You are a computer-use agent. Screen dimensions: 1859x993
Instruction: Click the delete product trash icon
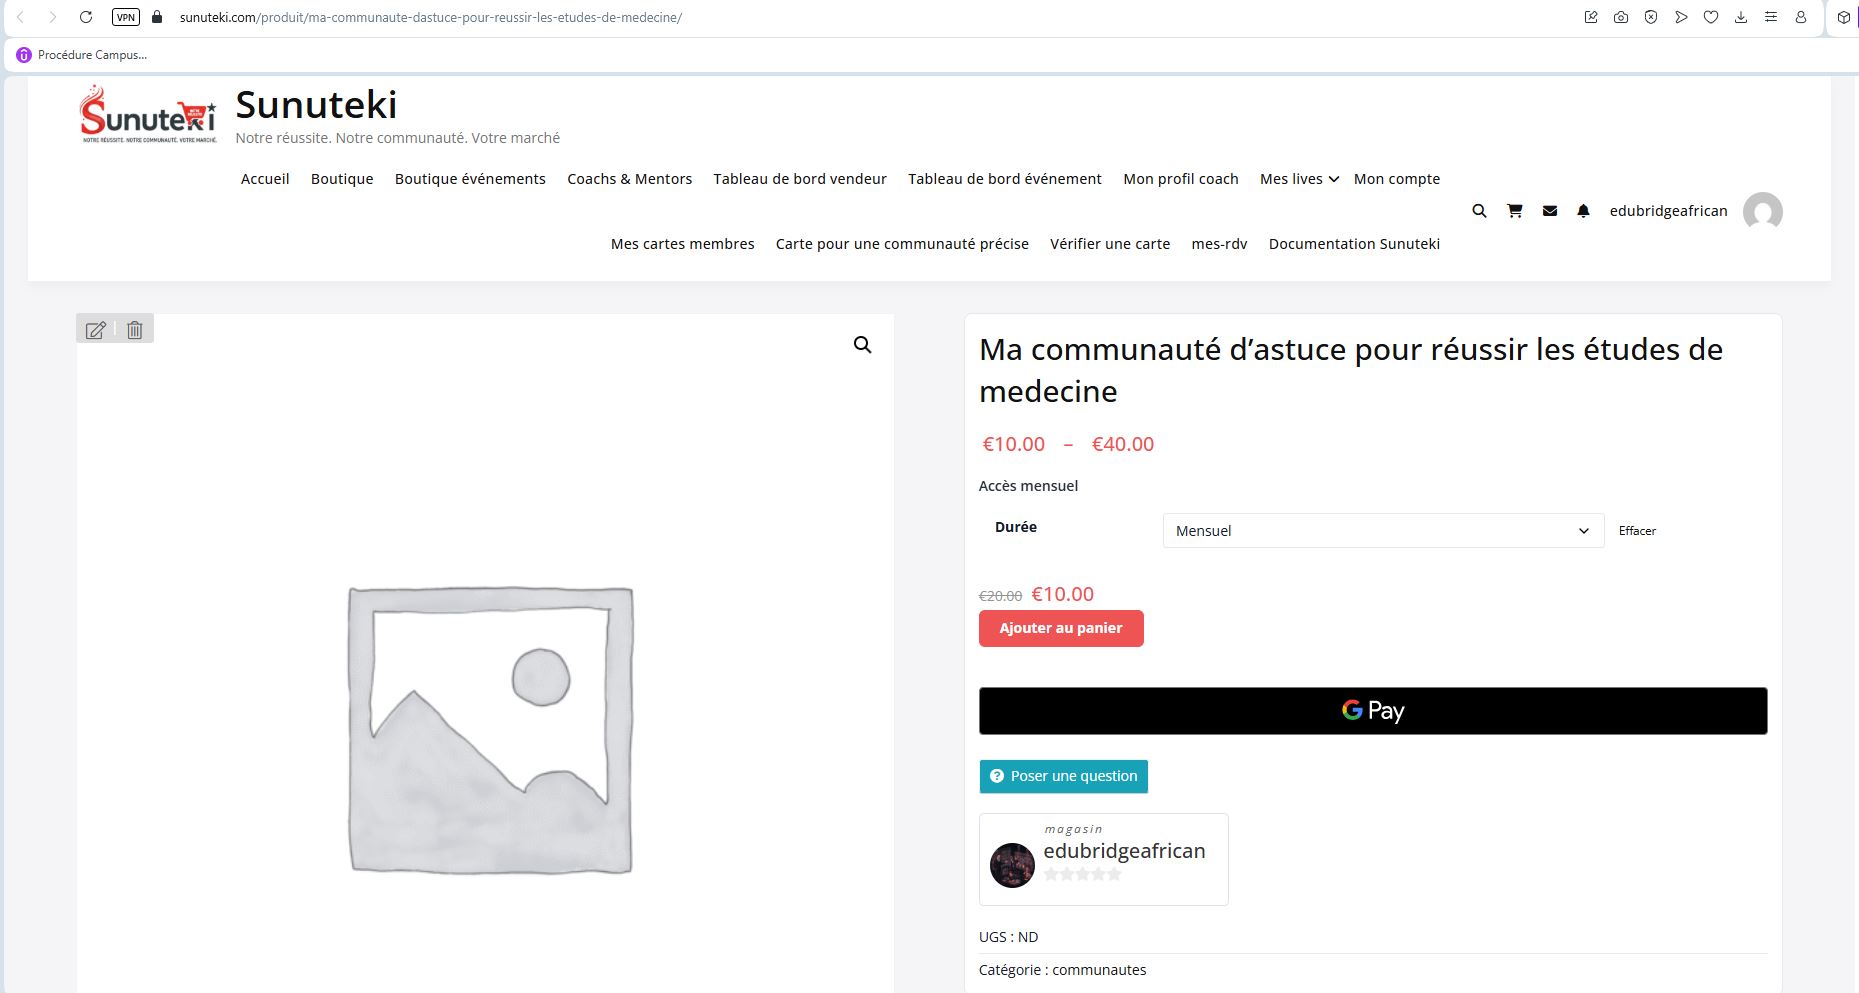135,330
